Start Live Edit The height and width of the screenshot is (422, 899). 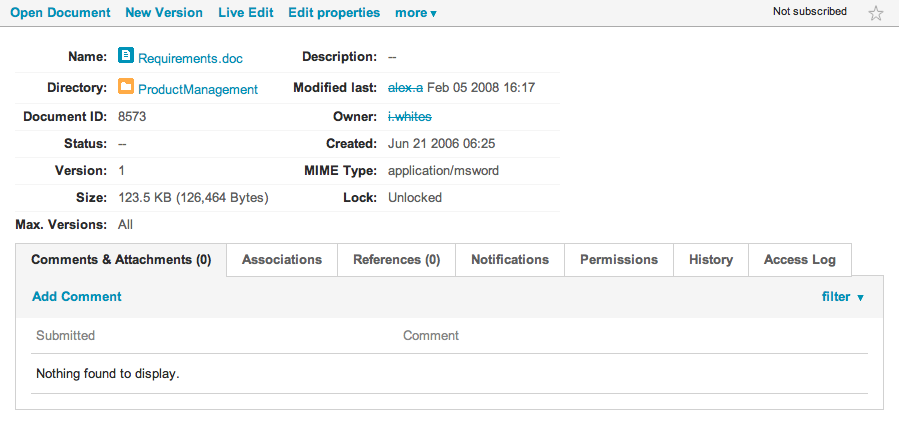246,13
